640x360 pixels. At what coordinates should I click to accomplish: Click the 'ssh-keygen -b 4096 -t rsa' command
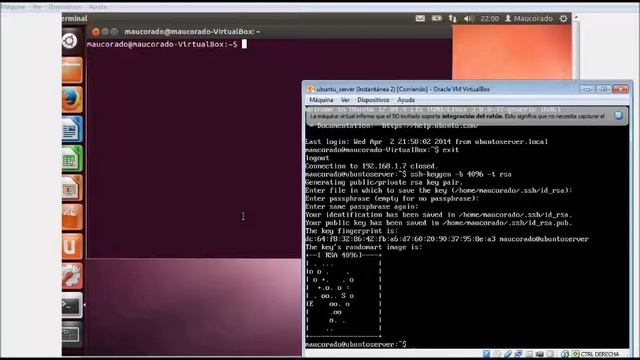(461, 174)
